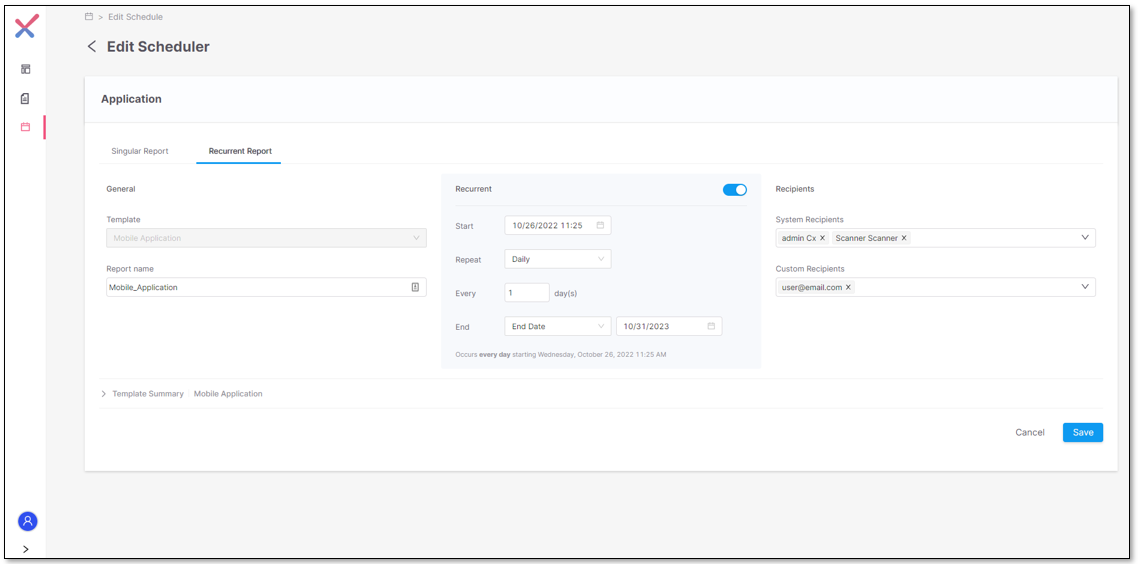Switch to the Singular Report tab
This screenshot has height=564, width=1138.
140,151
